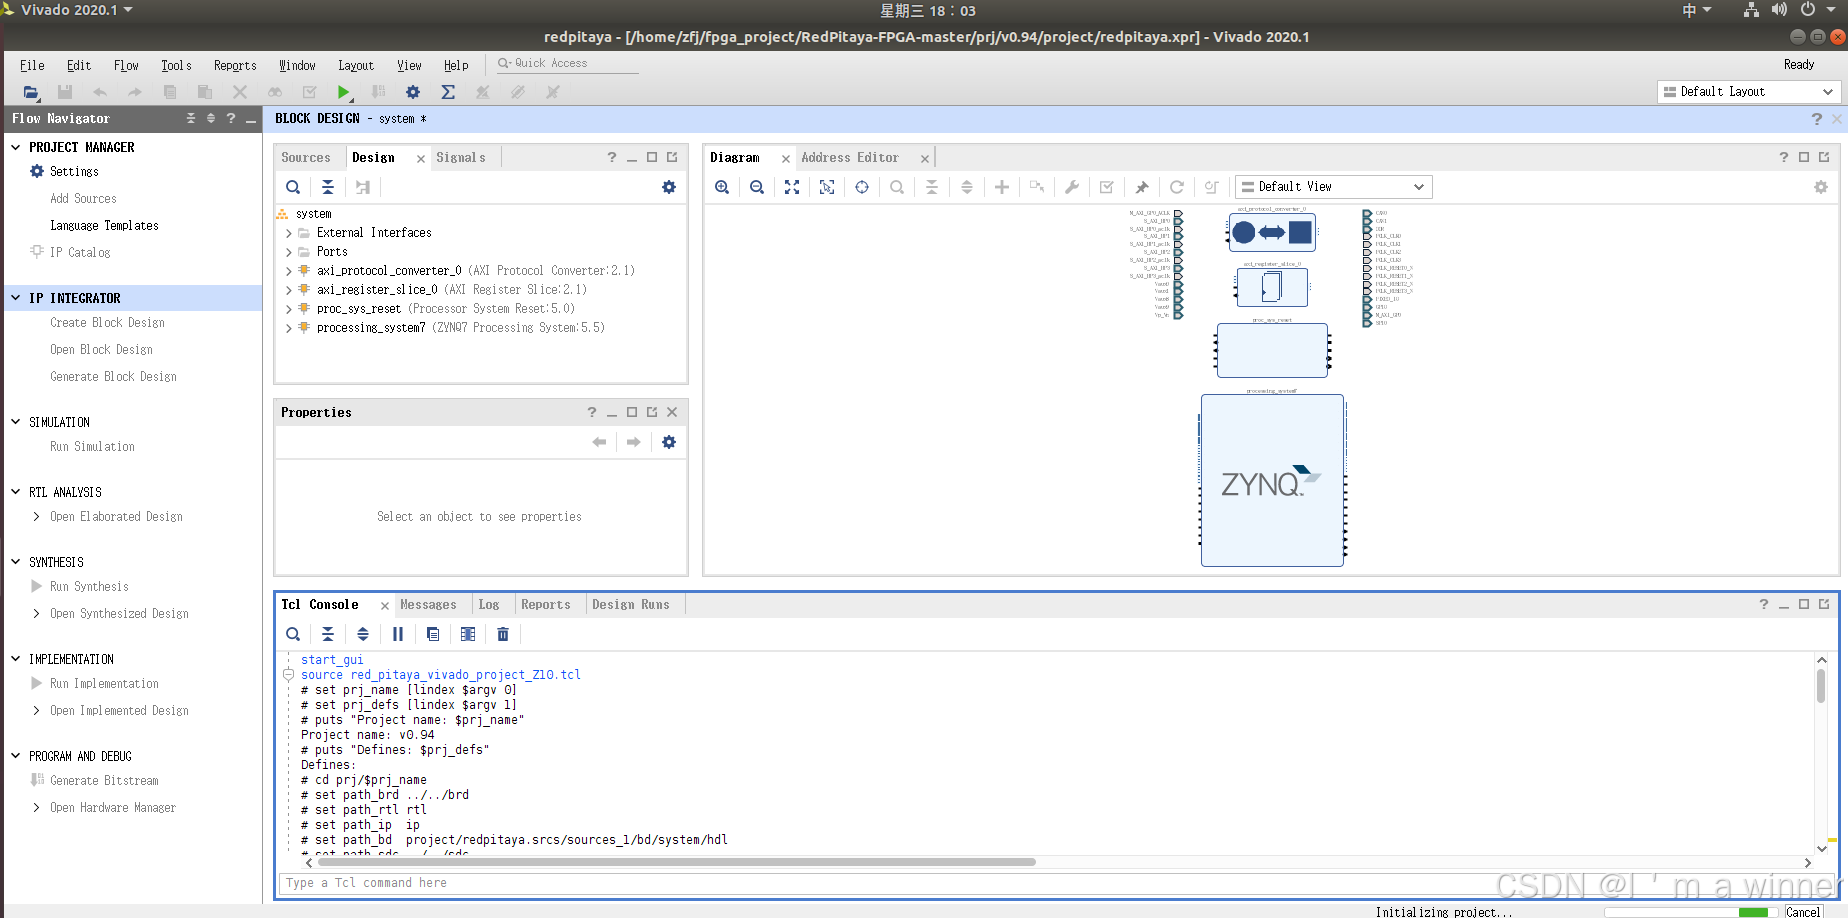Click search icon in Design panel
Viewport: 1848px width, 918px height.
[293, 187]
